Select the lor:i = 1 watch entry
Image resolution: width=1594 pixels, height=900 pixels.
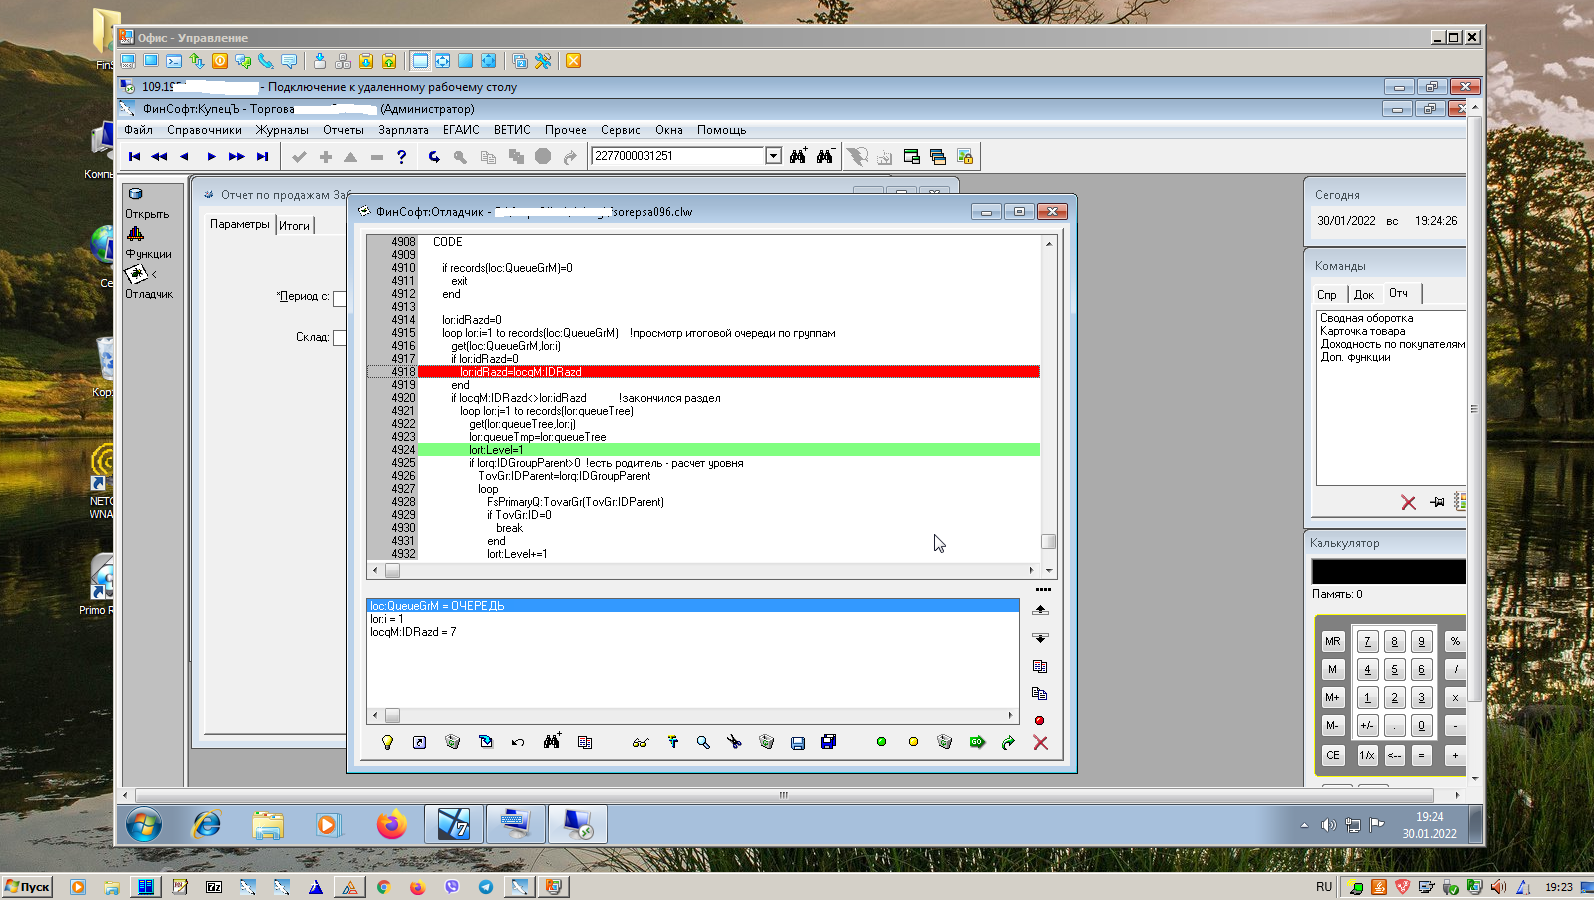pyautogui.click(x=387, y=619)
